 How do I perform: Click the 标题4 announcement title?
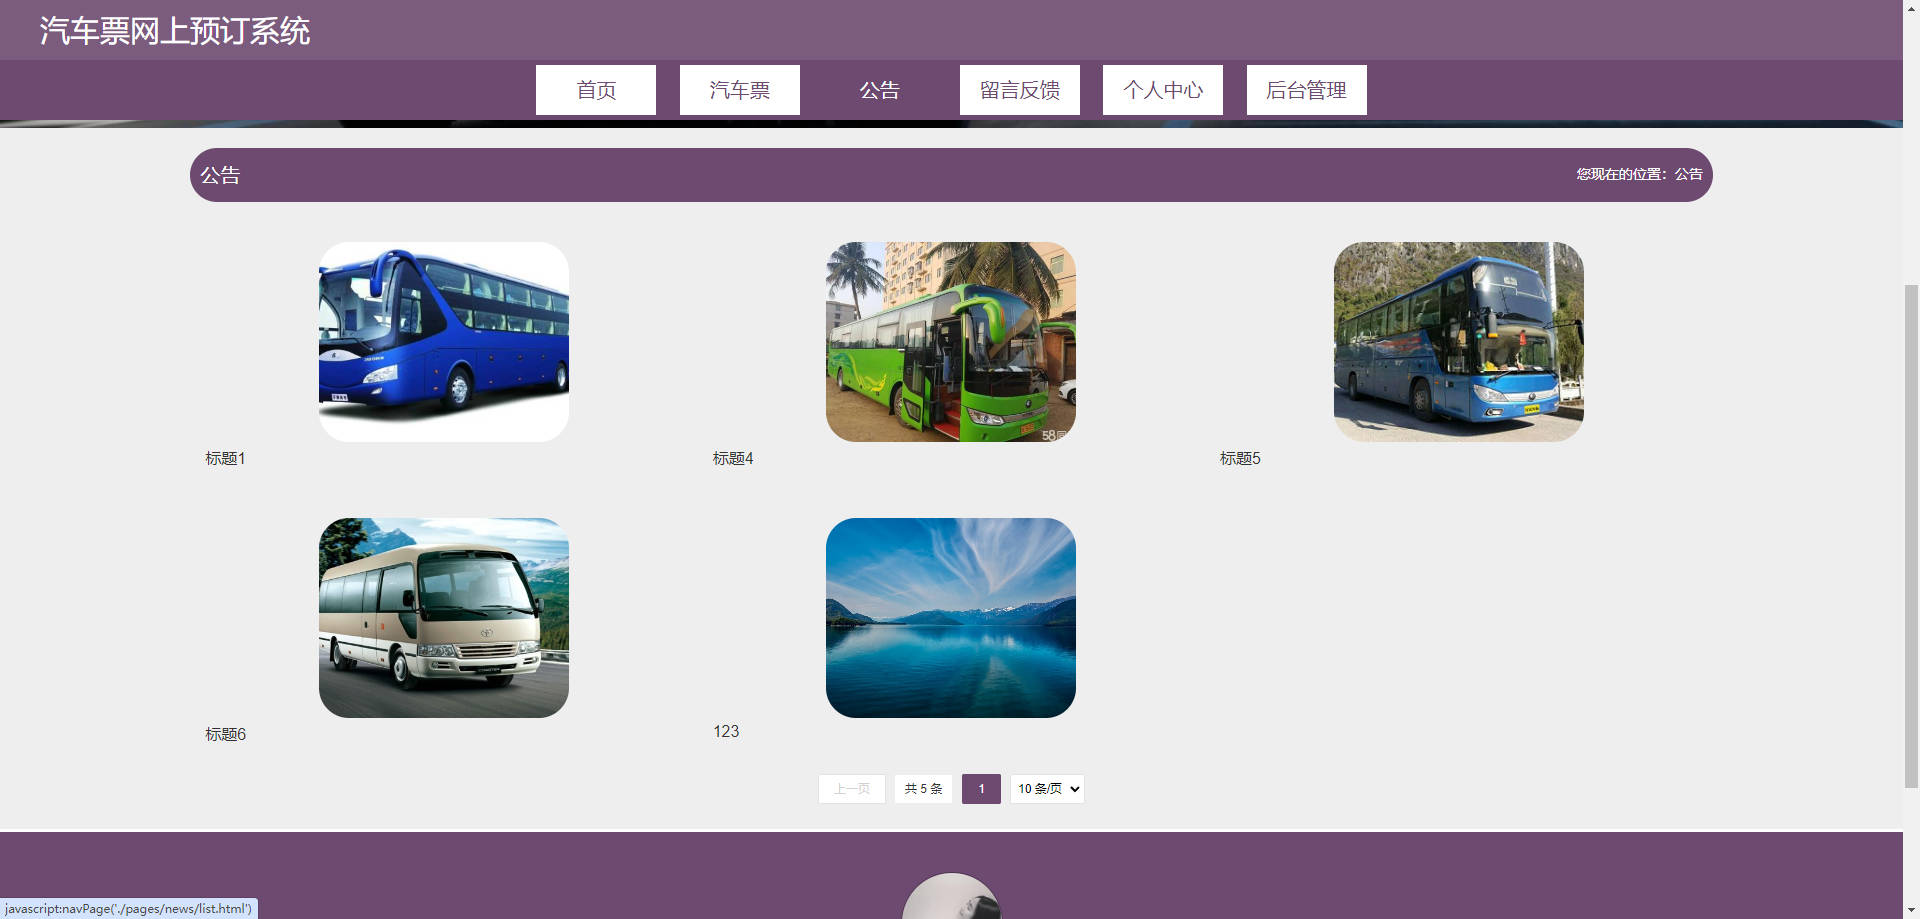733,458
